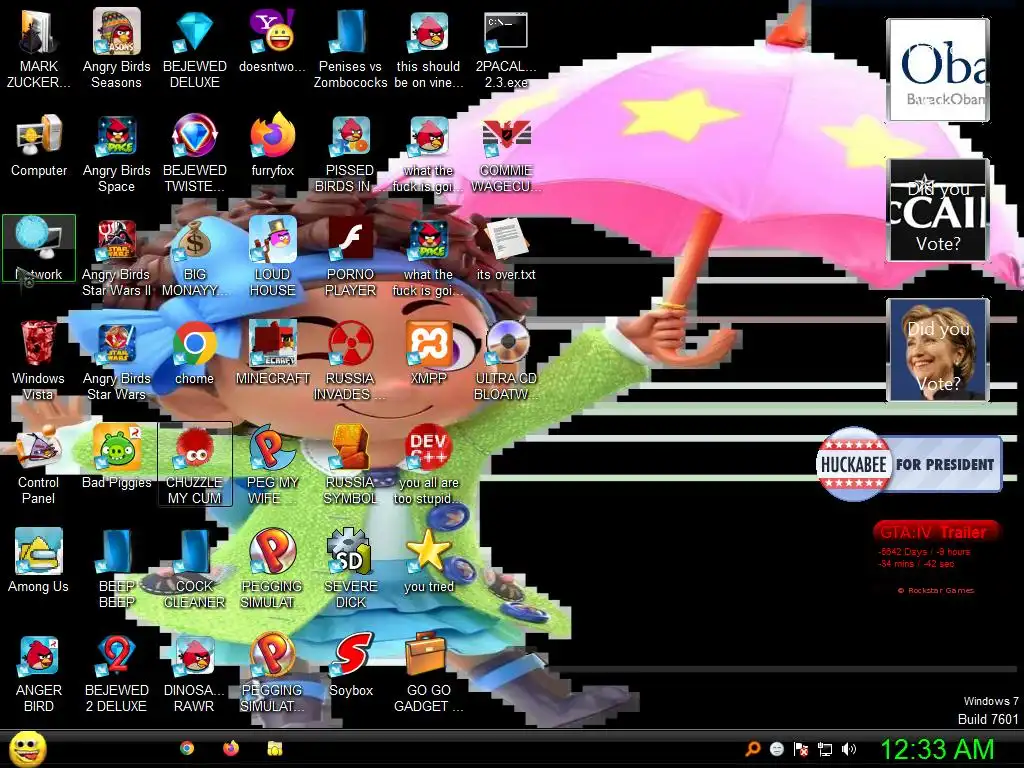Click the Hillary 'Did you Vote?' gadget

click(938, 349)
